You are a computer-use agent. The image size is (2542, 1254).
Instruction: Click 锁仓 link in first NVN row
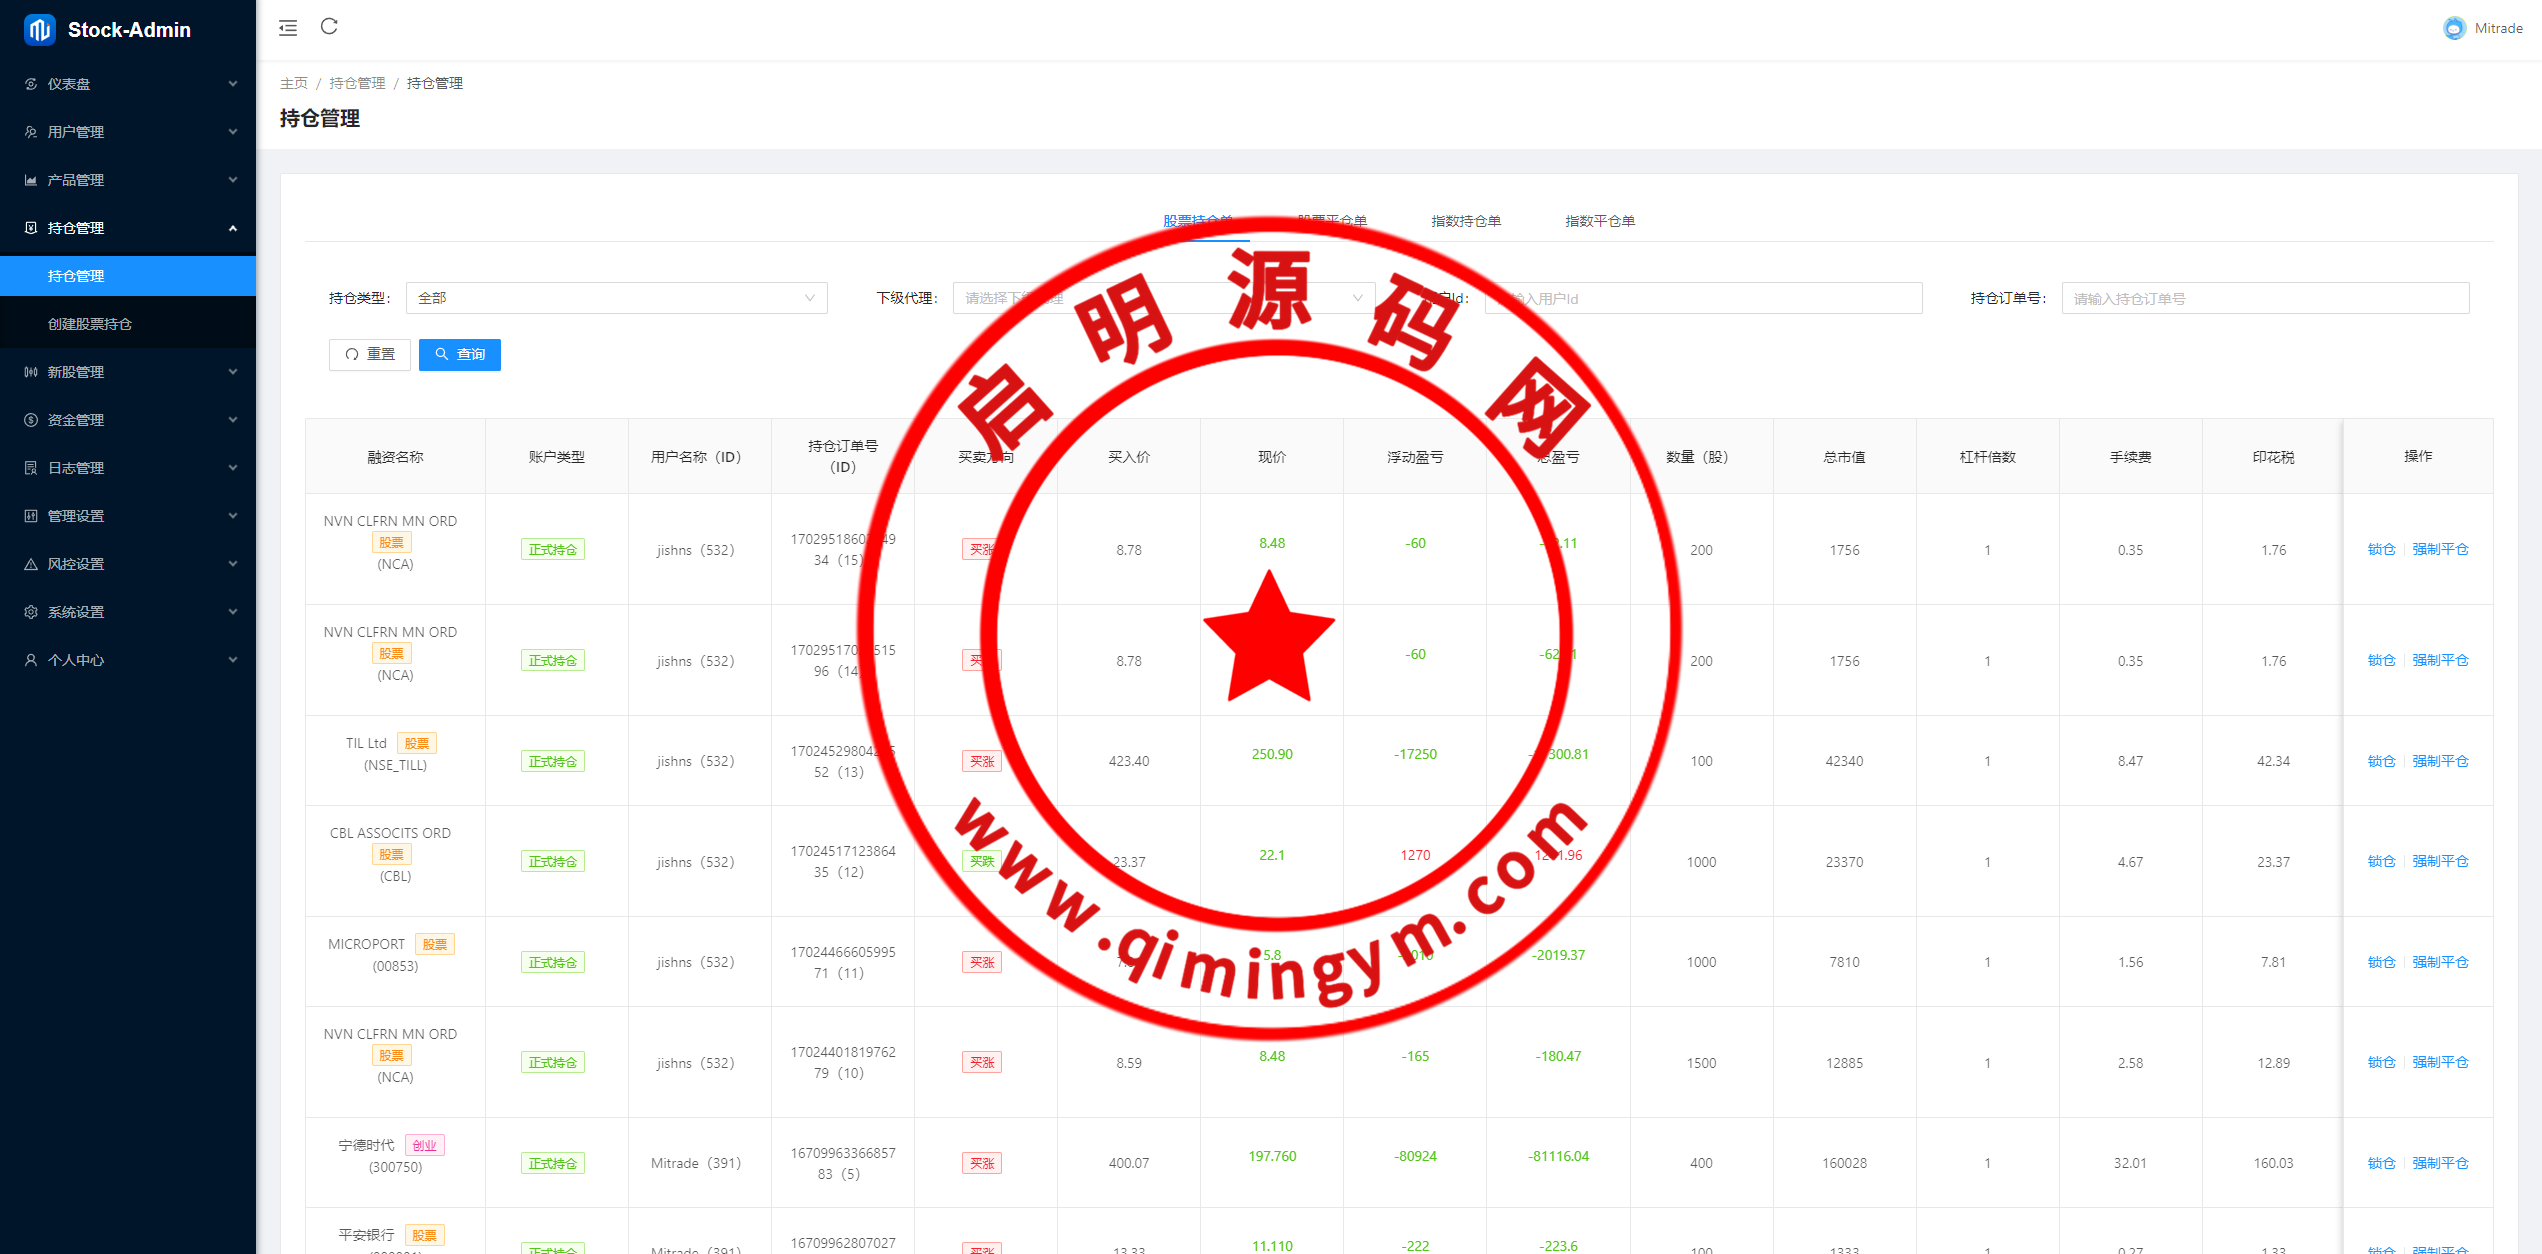click(2381, 549)
